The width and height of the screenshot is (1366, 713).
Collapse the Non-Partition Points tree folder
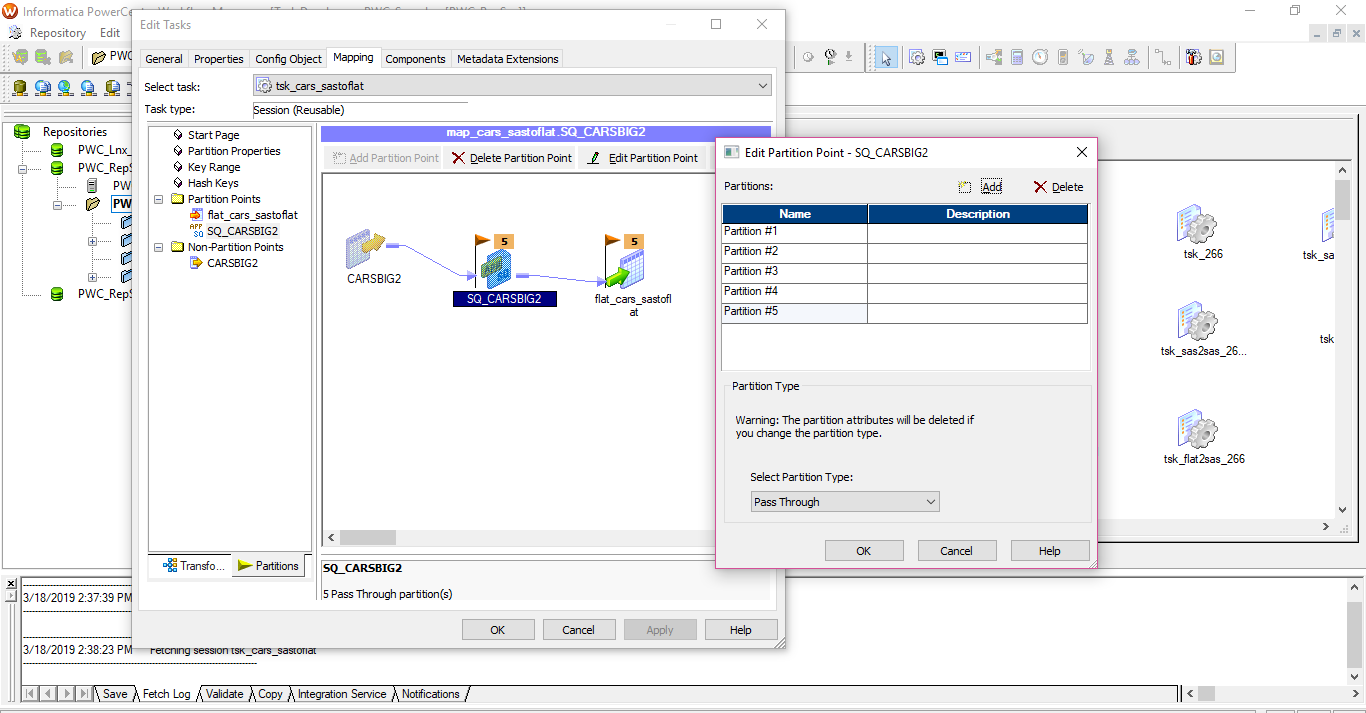[x=159, y=247]
